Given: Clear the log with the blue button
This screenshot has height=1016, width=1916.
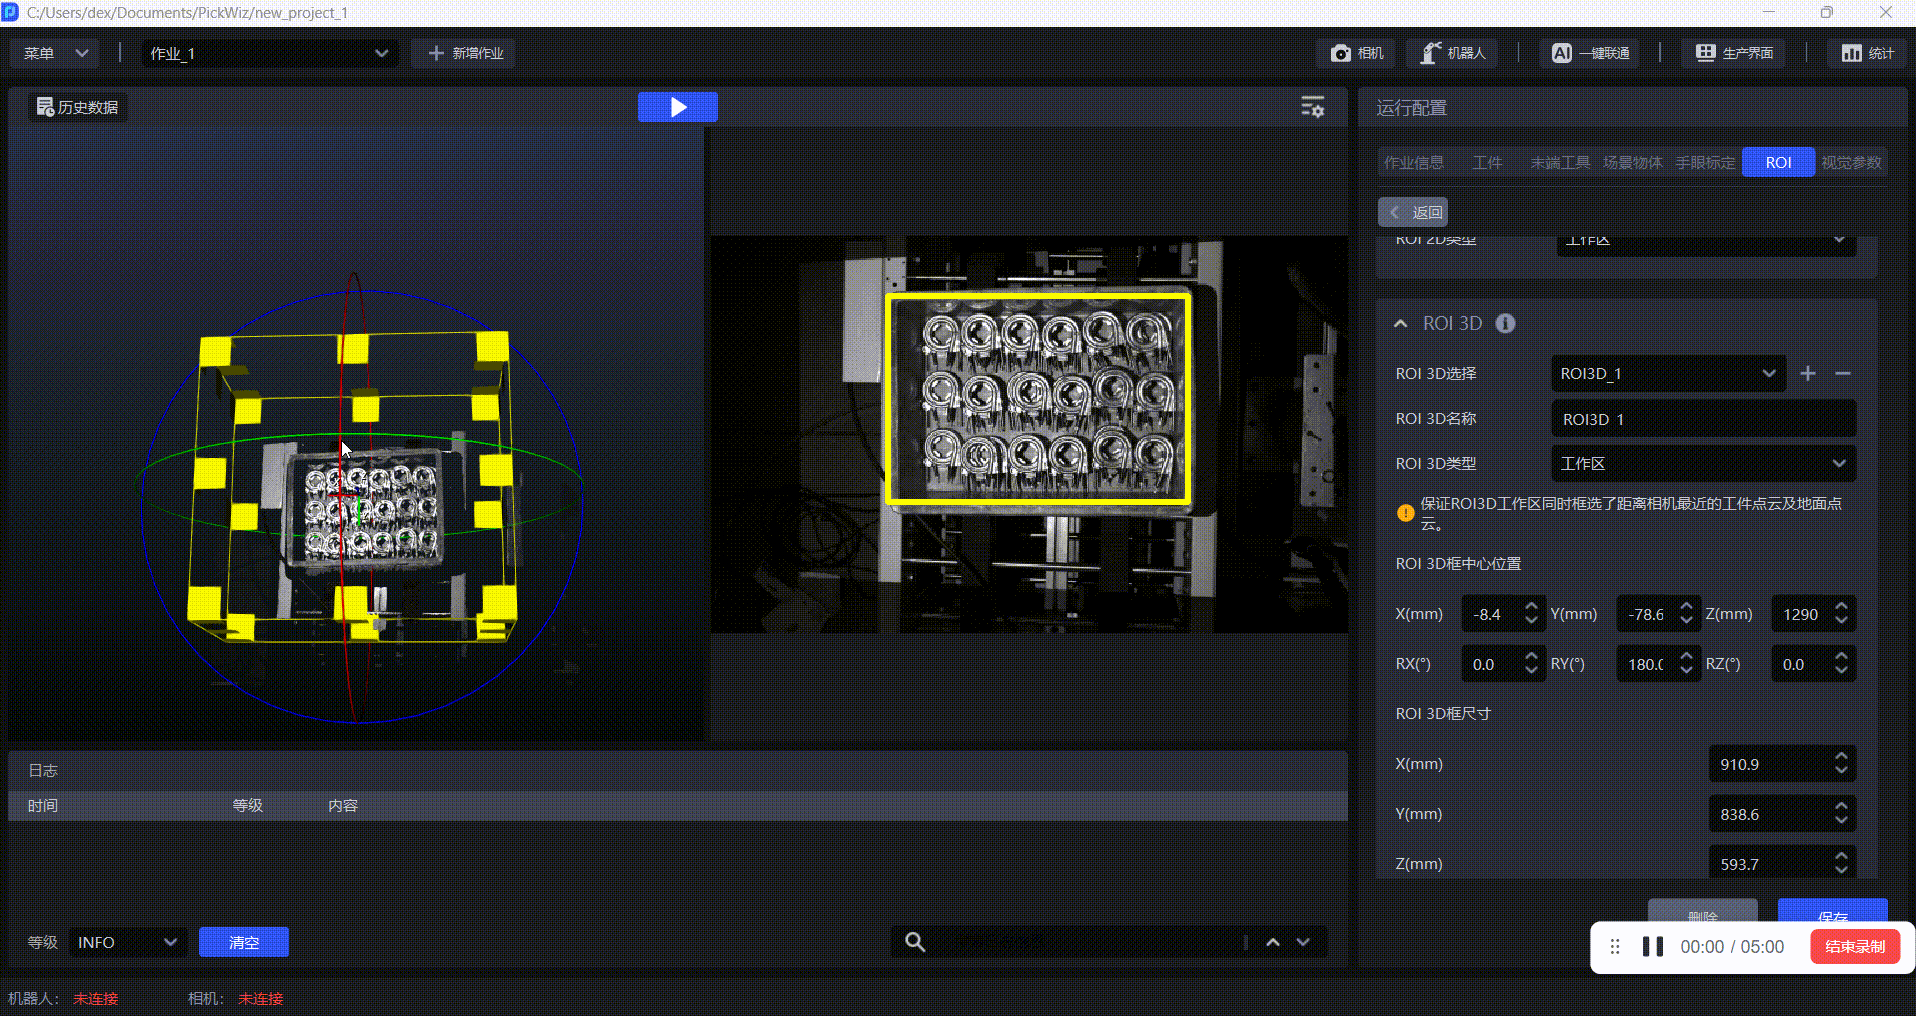Looking at the screenshot, I should [243, 942].
